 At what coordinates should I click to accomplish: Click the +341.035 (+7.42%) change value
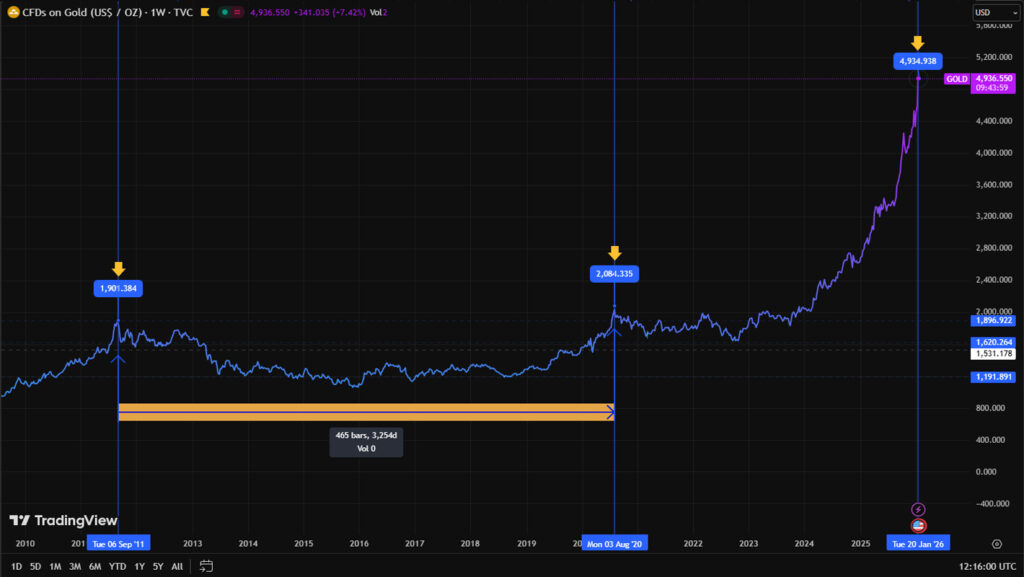point(329,12)
